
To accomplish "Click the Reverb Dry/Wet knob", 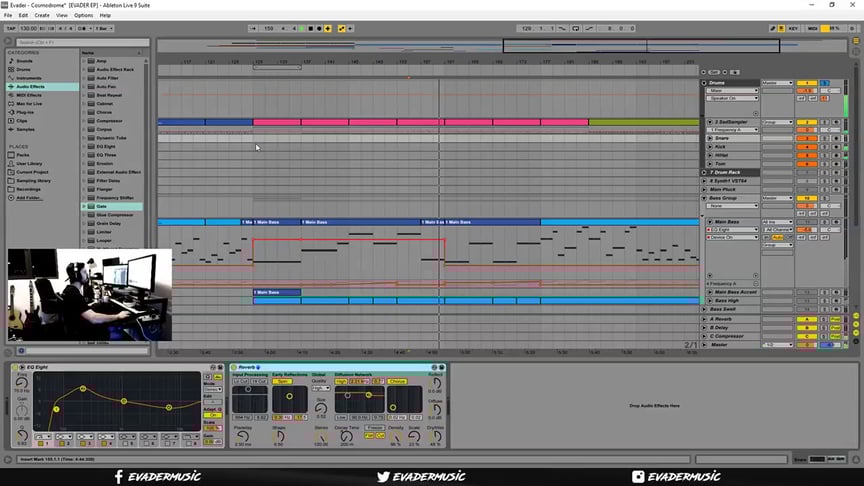I will [435, 437].
